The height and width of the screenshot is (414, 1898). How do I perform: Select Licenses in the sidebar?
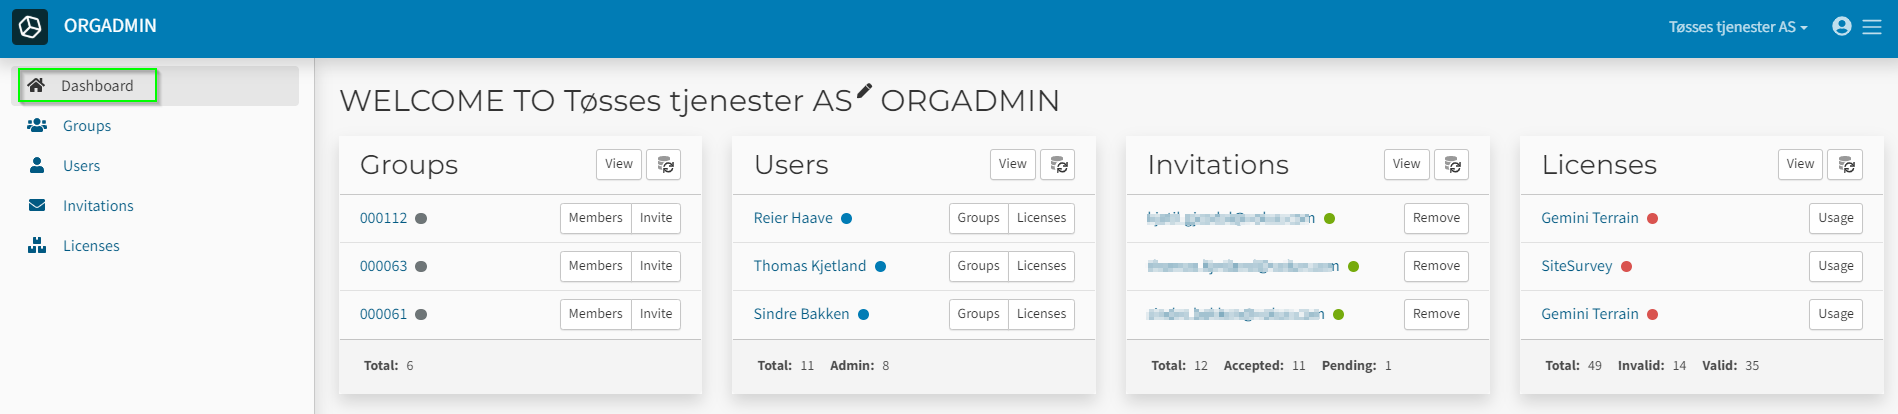pos(91,246)
